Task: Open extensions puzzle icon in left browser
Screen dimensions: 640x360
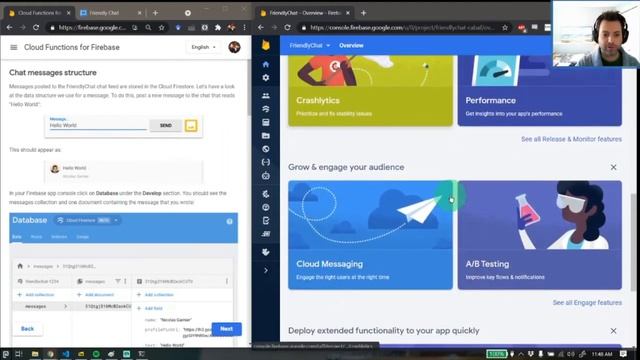Action: [x=218, y=27]
